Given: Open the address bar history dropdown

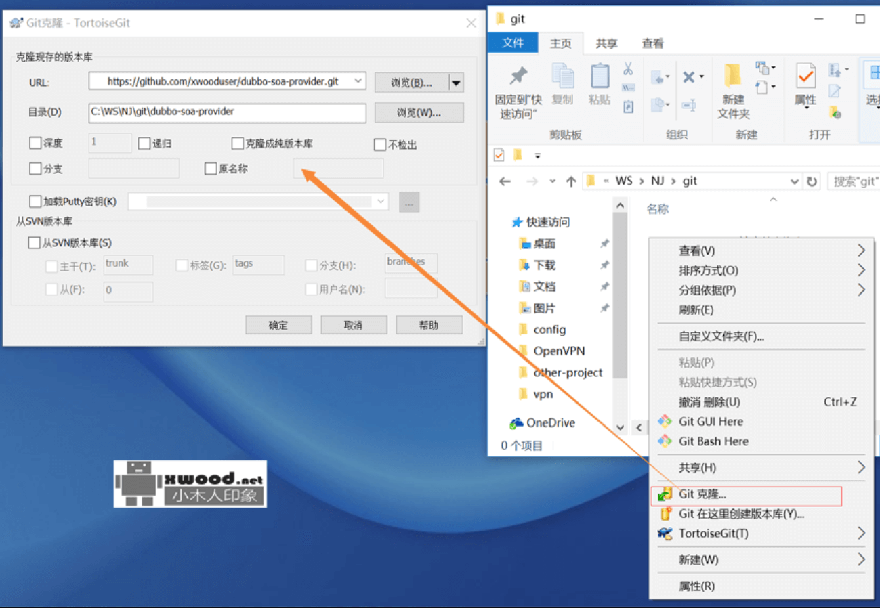Looking at the screenshot, I should (x=794, y=181).
